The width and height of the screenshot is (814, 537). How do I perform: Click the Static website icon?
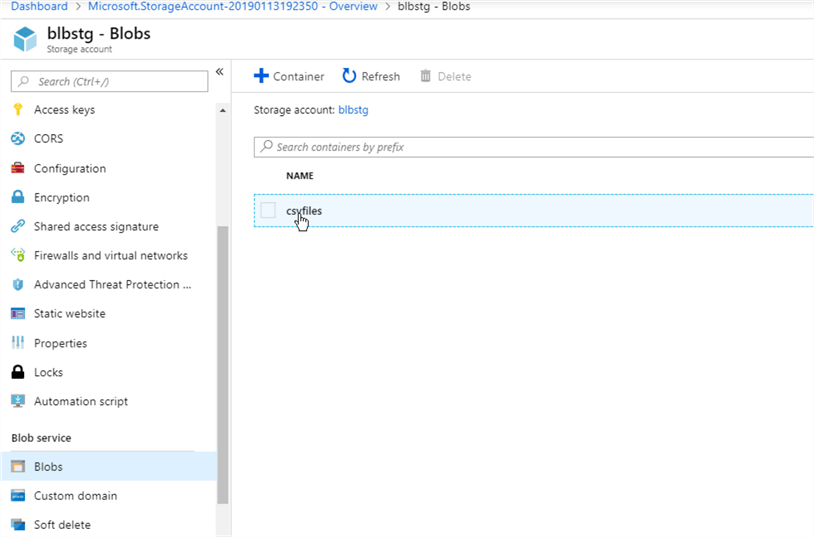pyautogui.click(x=18, y=314)
